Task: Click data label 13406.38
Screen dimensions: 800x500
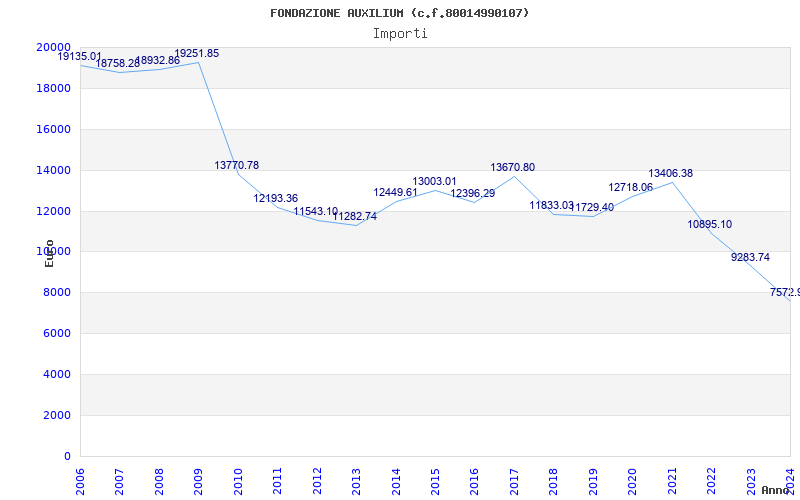Action: tap(671, 173)
